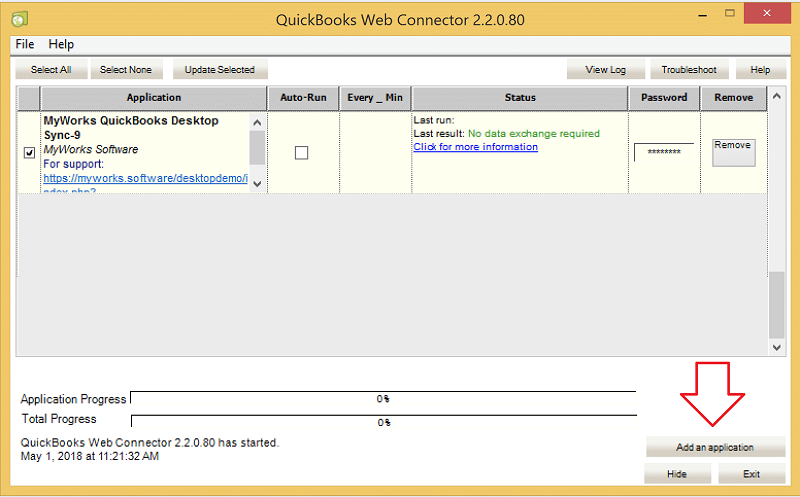Screen dimensions: 800x497
Task: Click the 'Last run:' status text
Action: (434, 120)
